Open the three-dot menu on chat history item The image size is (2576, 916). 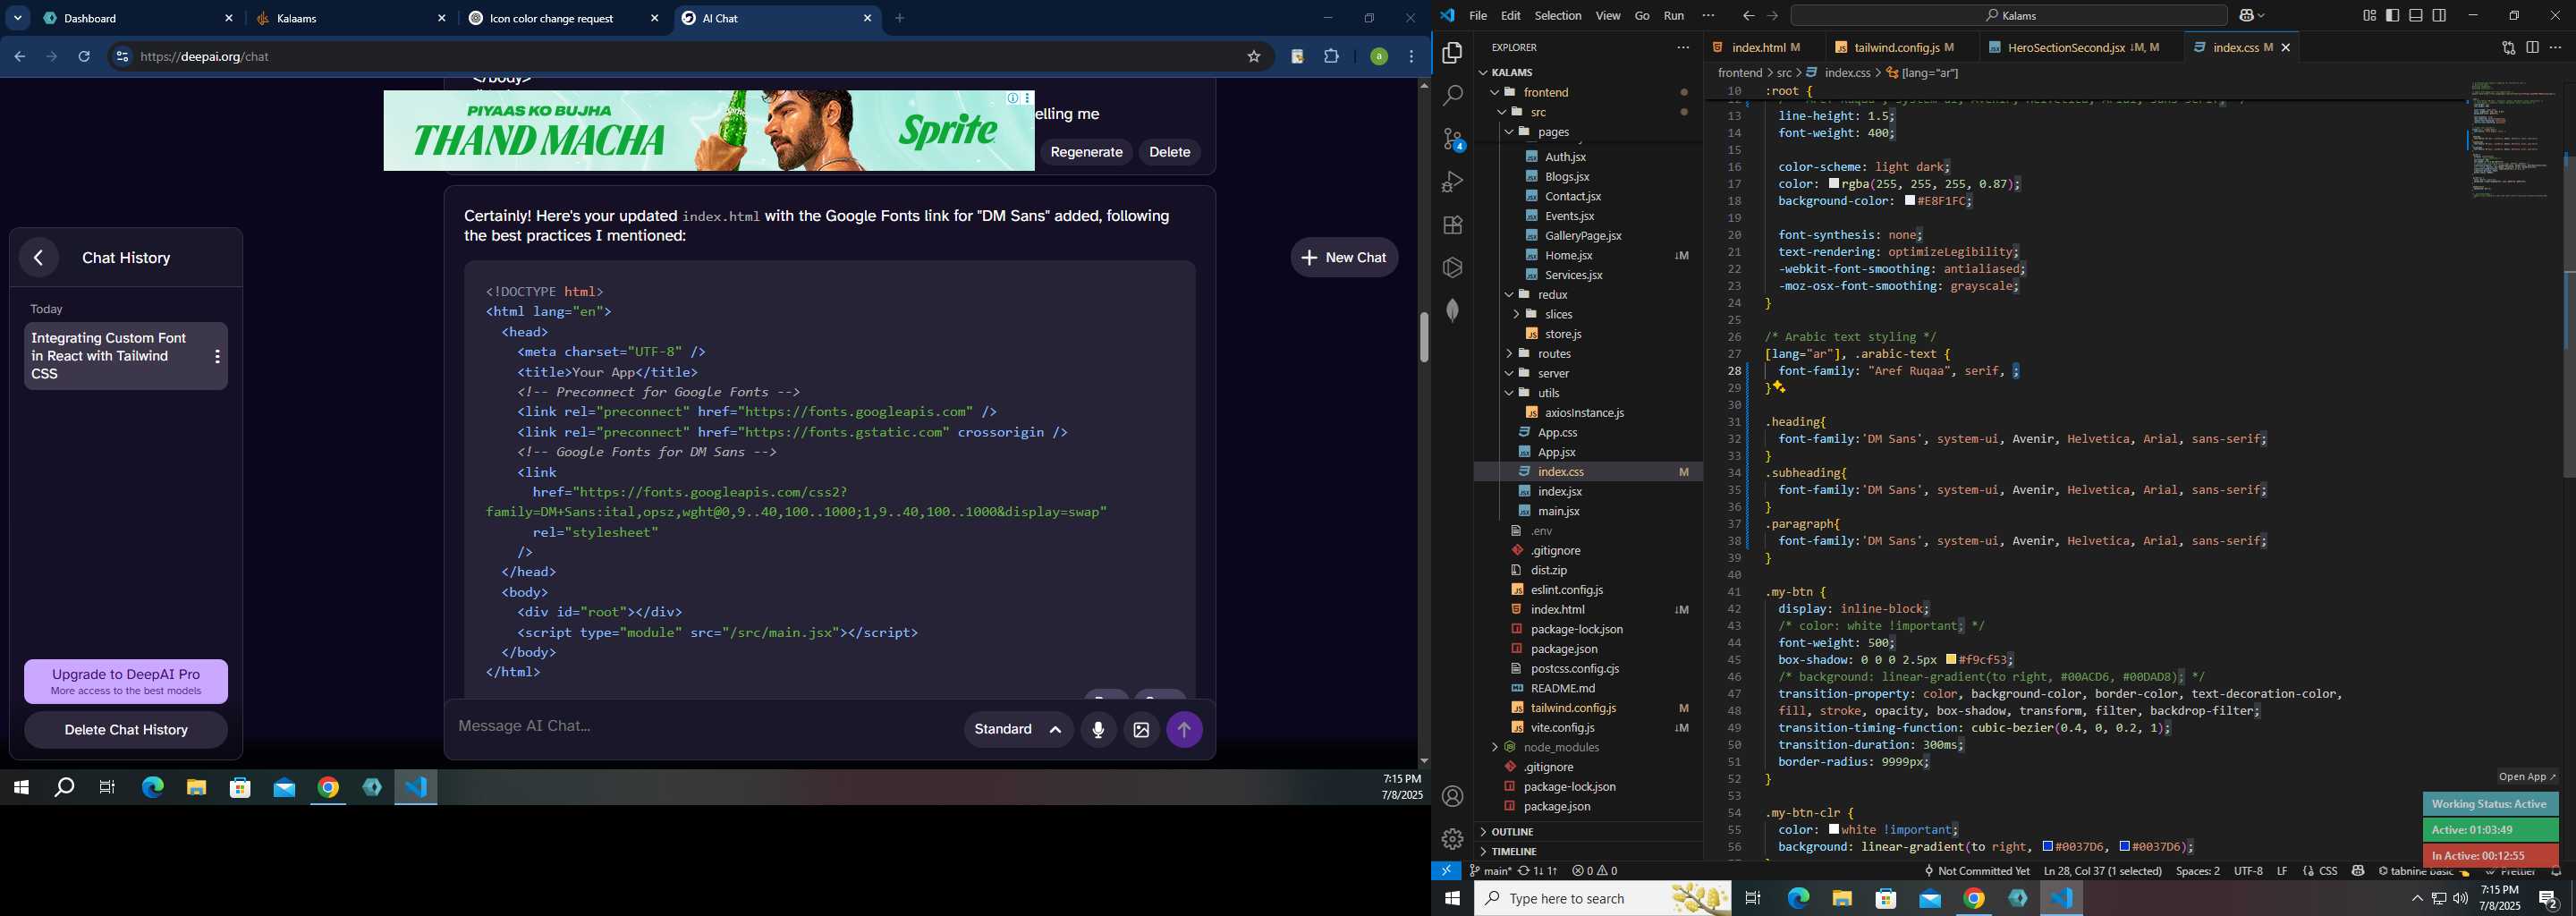(217, 356)
